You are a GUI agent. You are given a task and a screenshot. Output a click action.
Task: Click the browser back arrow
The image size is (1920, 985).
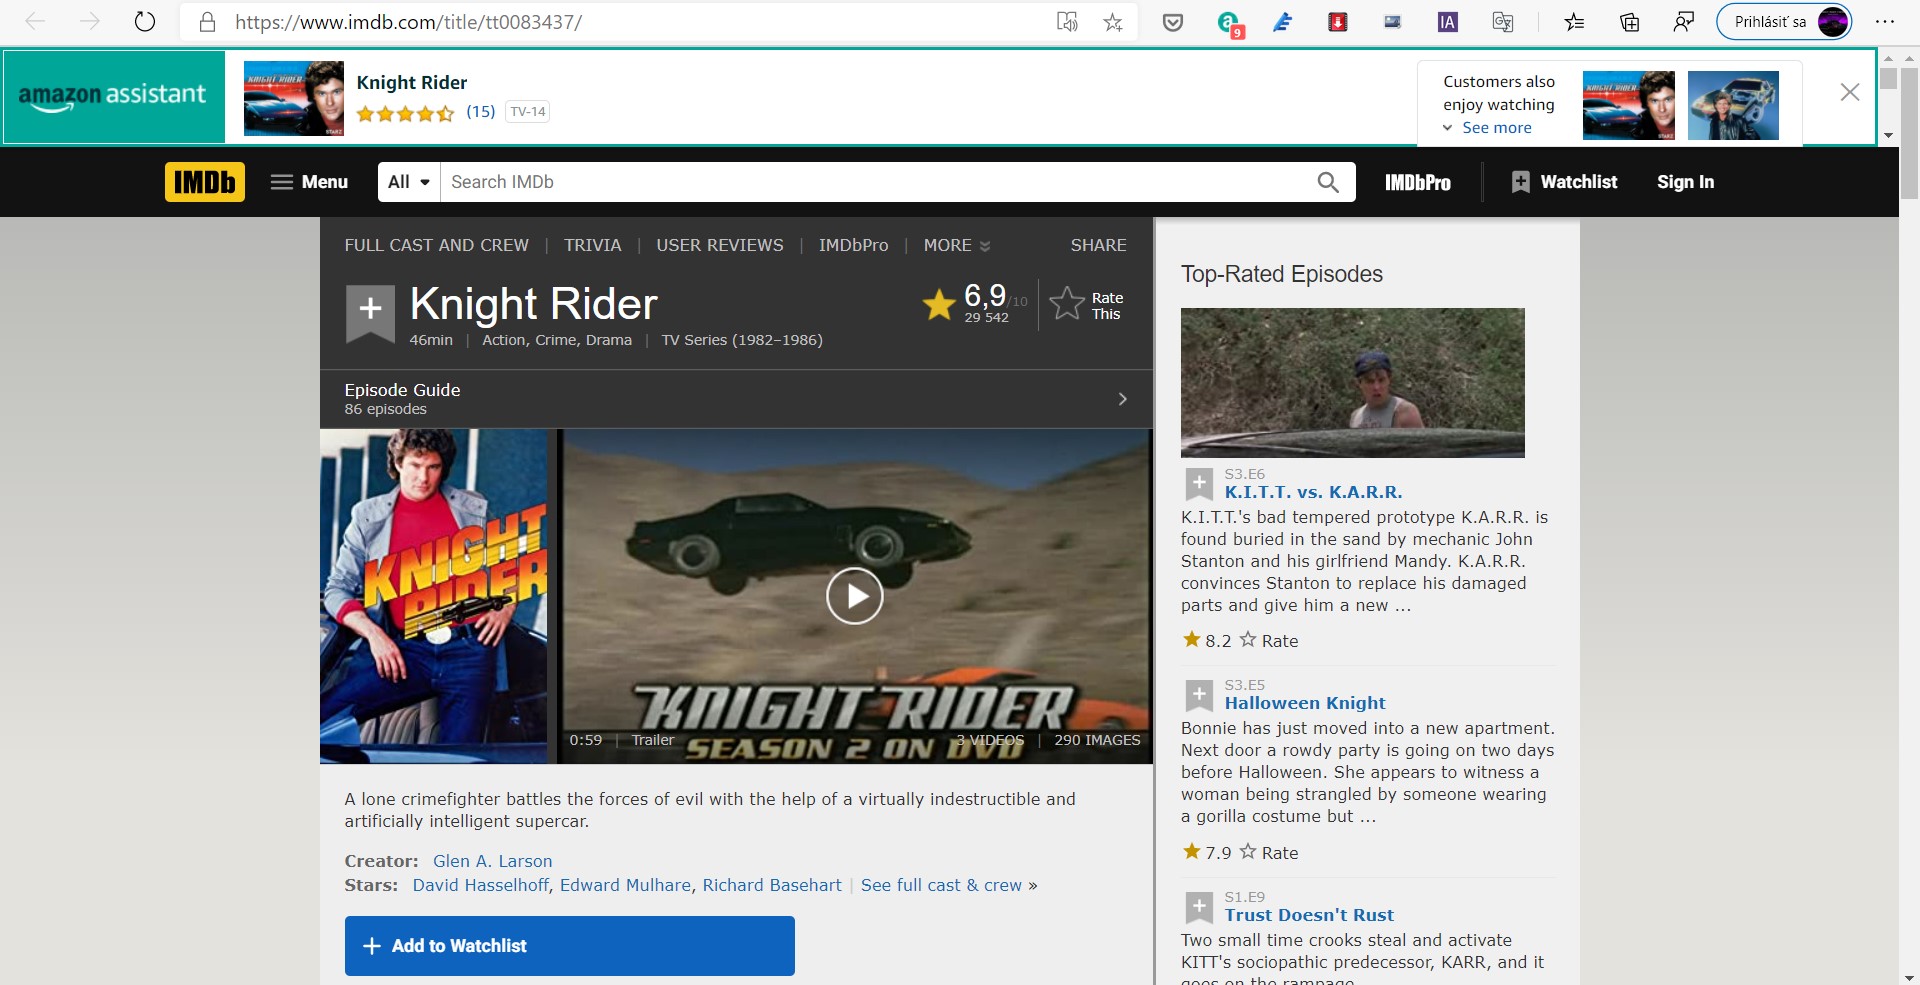35,22
